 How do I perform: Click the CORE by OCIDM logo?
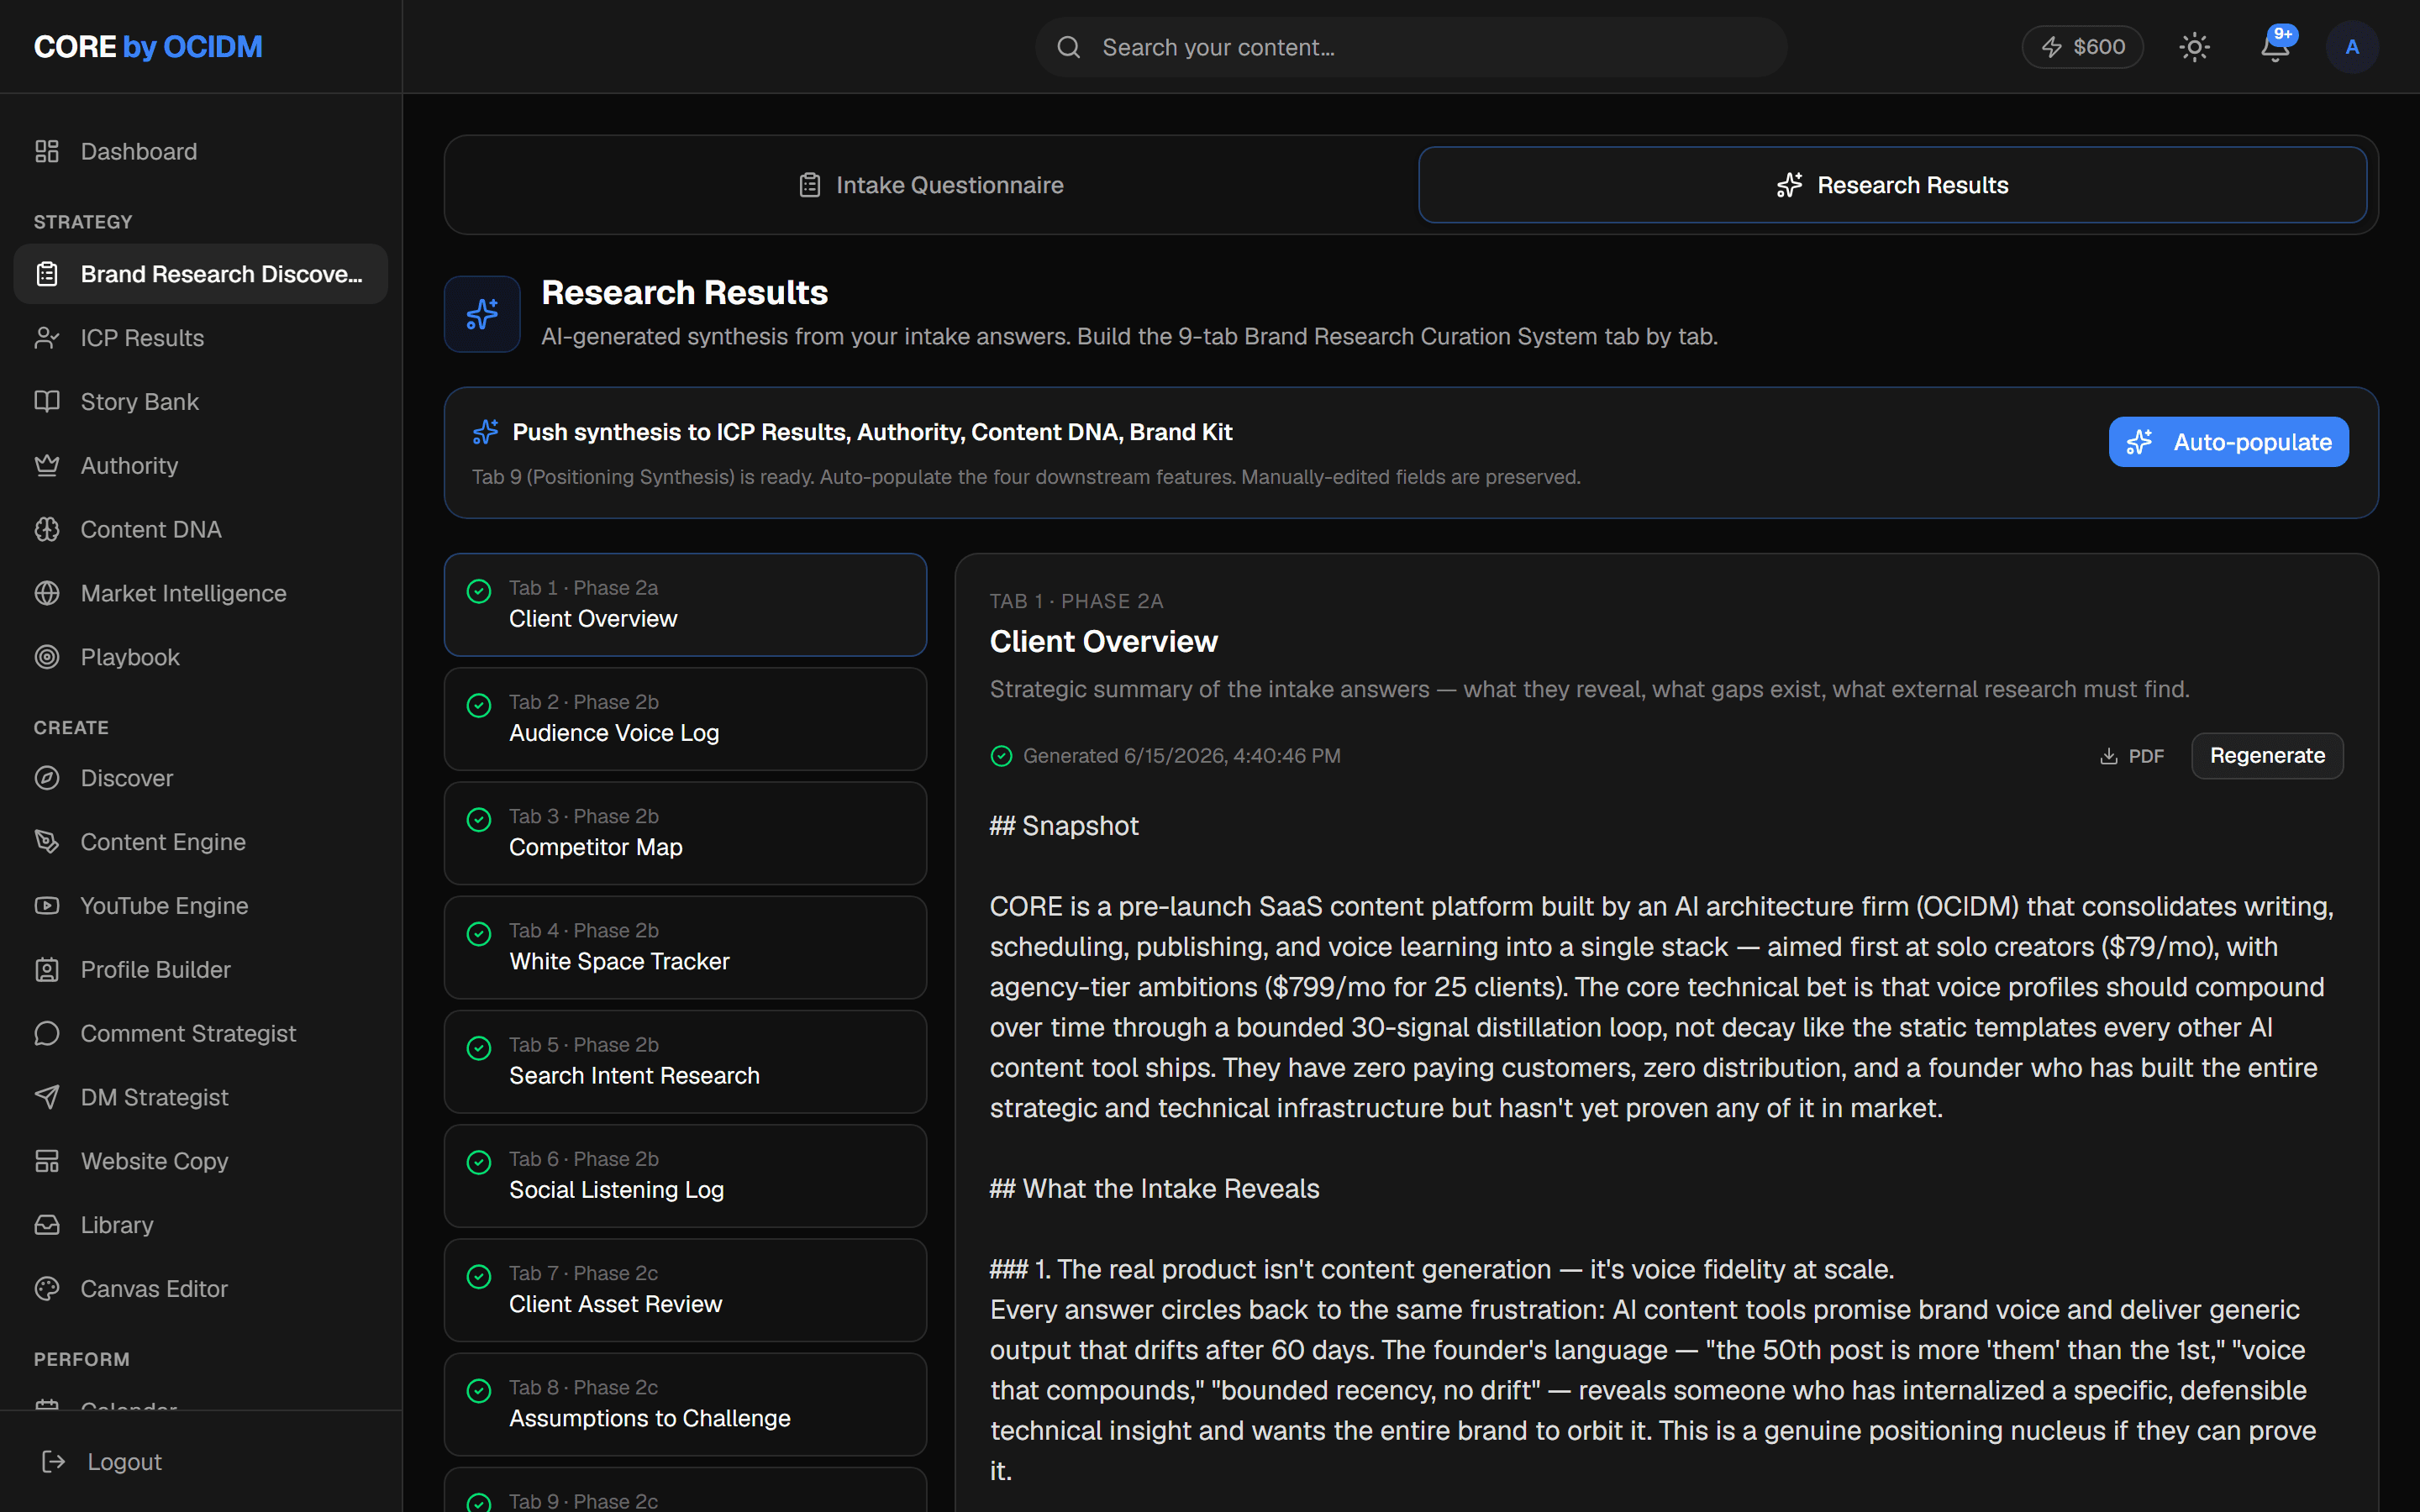coord(148,47)
